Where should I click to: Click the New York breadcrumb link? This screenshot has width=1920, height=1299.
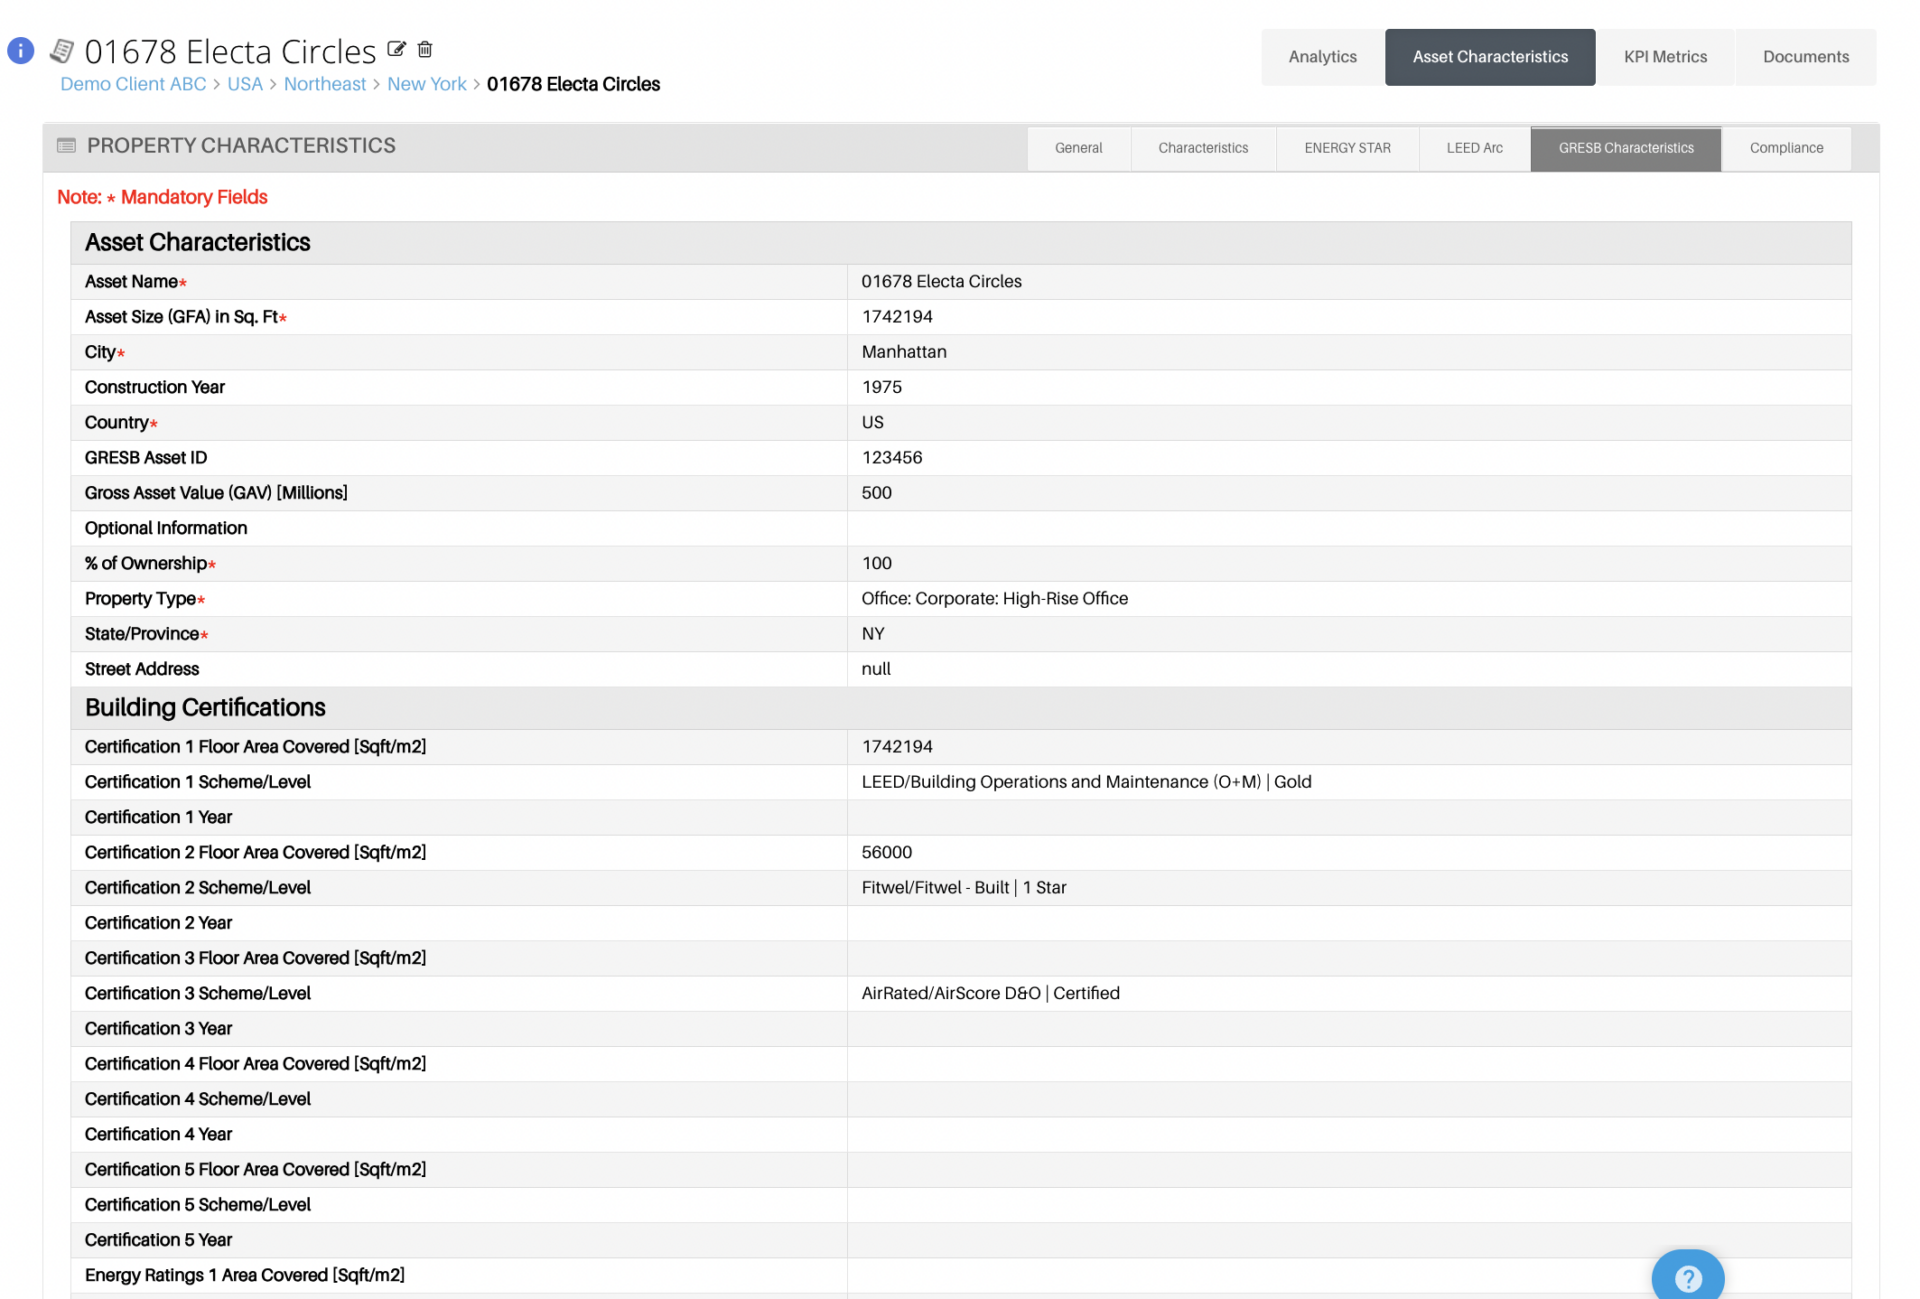tap(426, 84)
